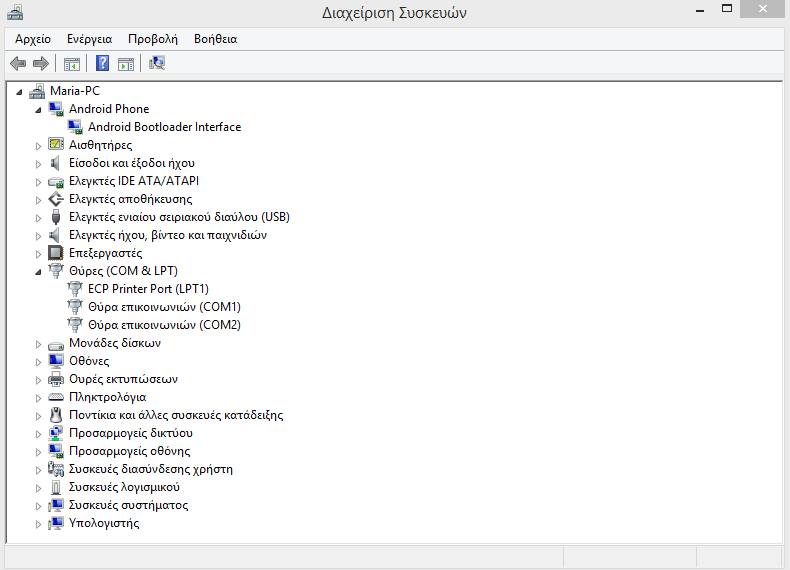
Task: Open the Αρχείο menu
Action: pyautogui.click(x=33, y=39)
